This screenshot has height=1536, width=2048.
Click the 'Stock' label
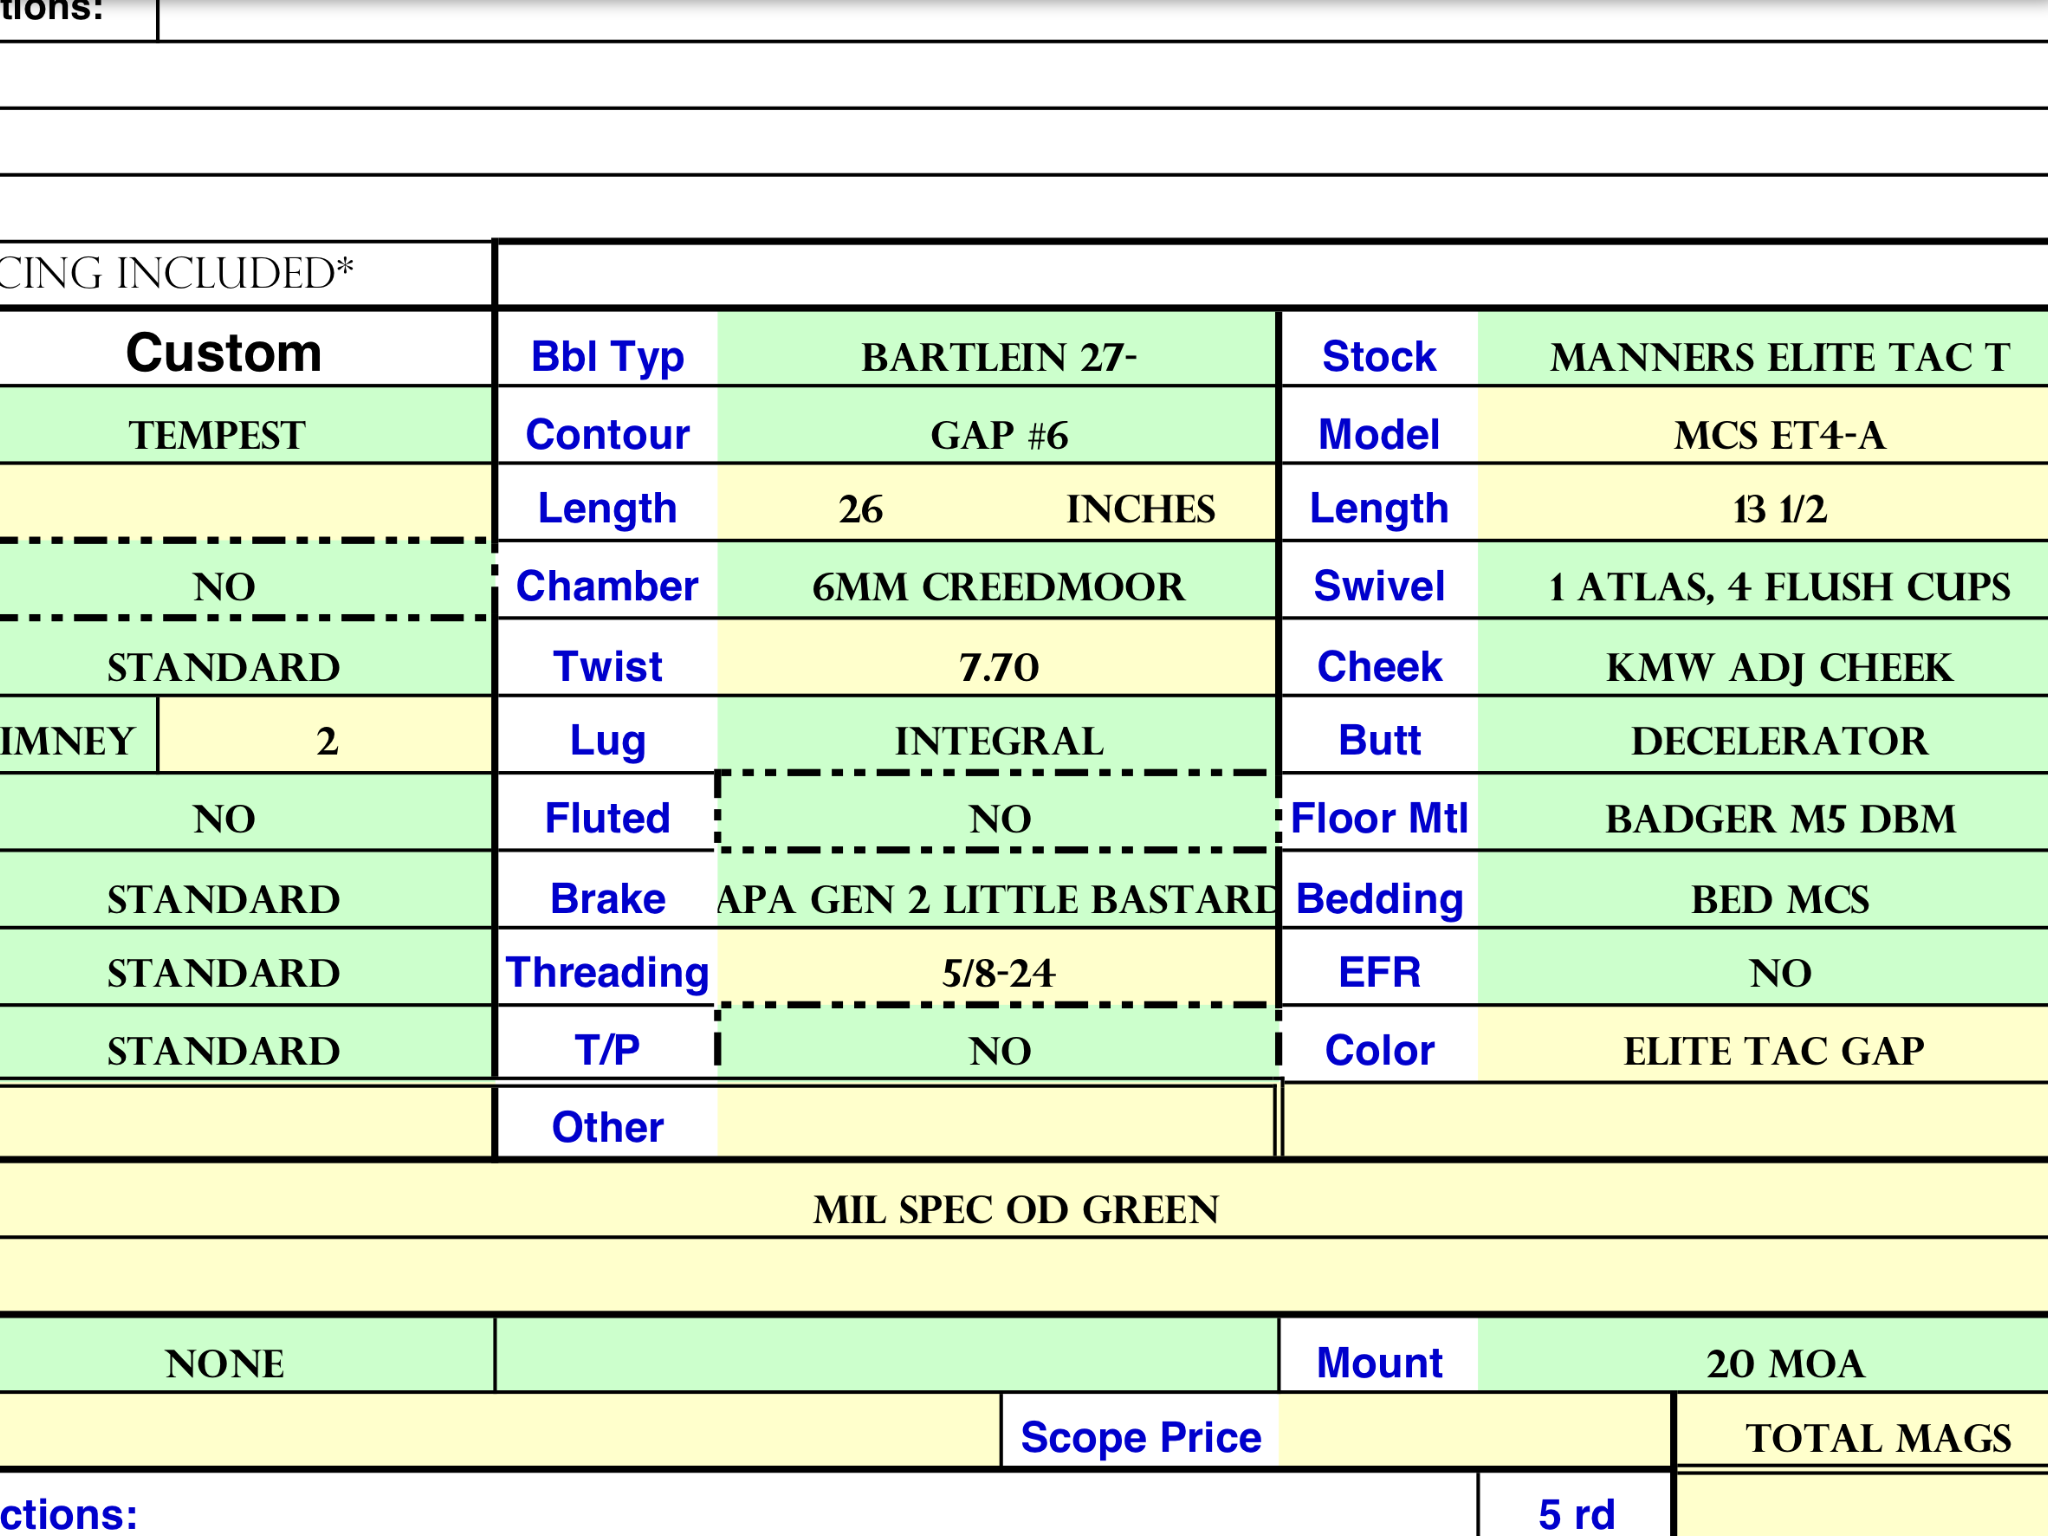[1379, 357]
